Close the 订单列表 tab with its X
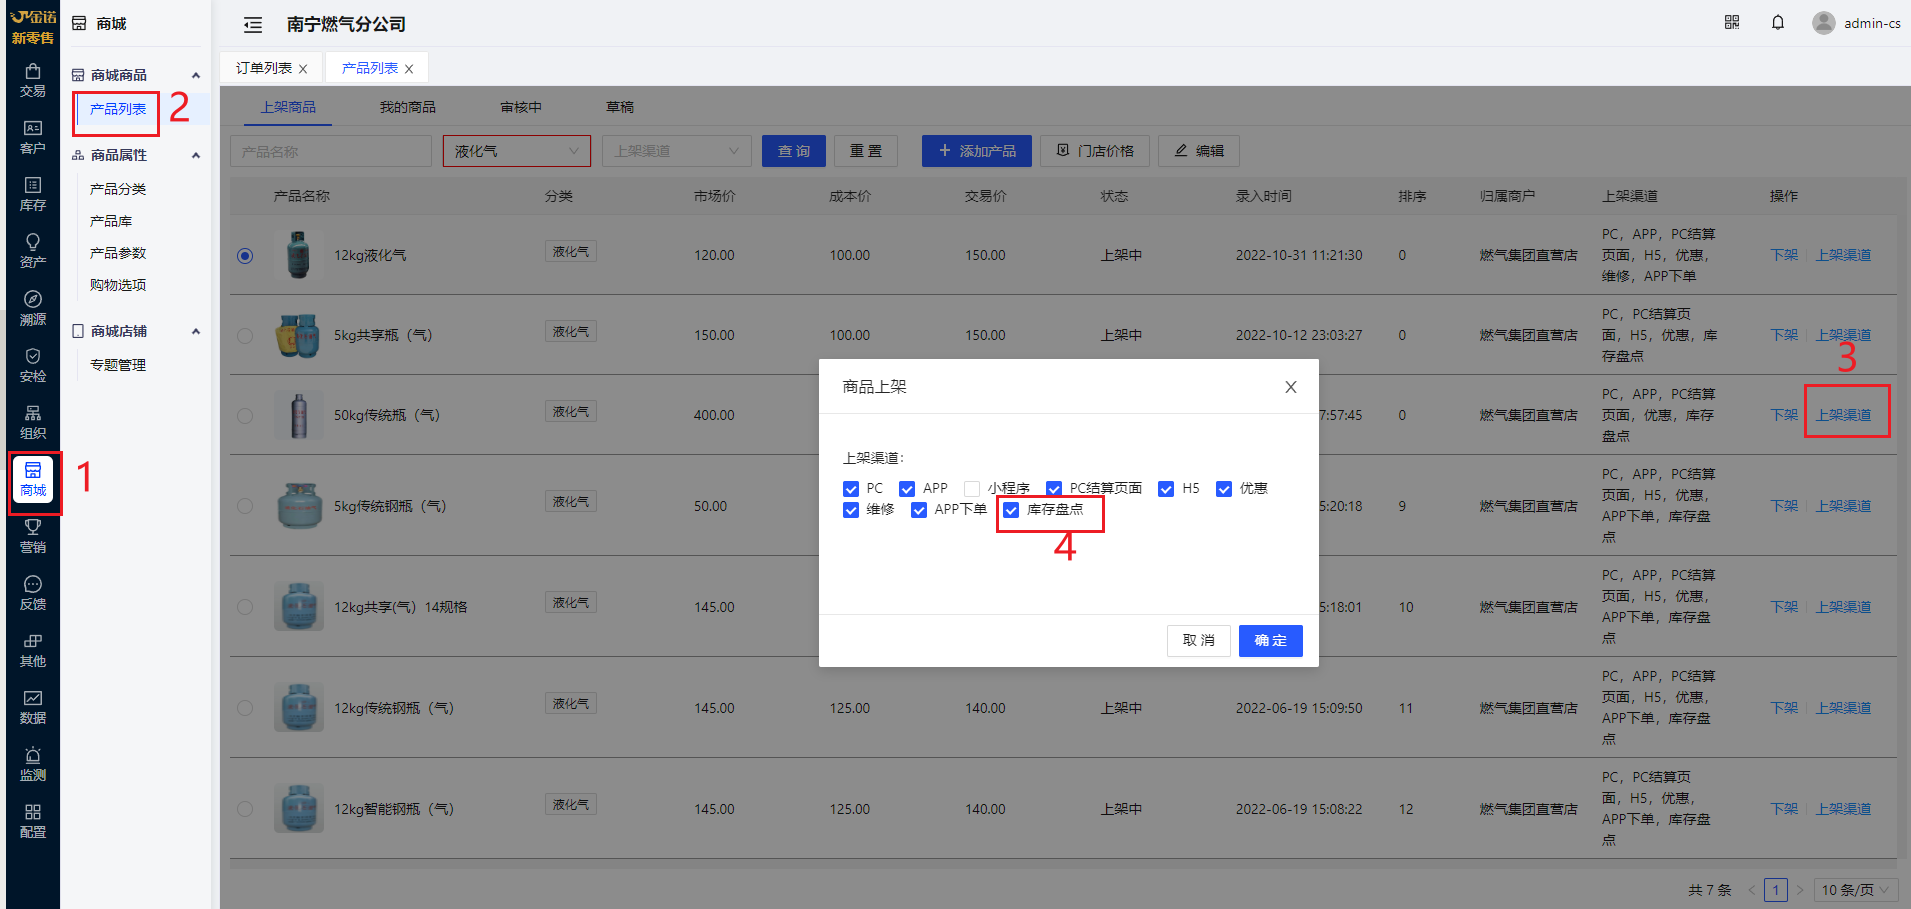 click(303, 69)
